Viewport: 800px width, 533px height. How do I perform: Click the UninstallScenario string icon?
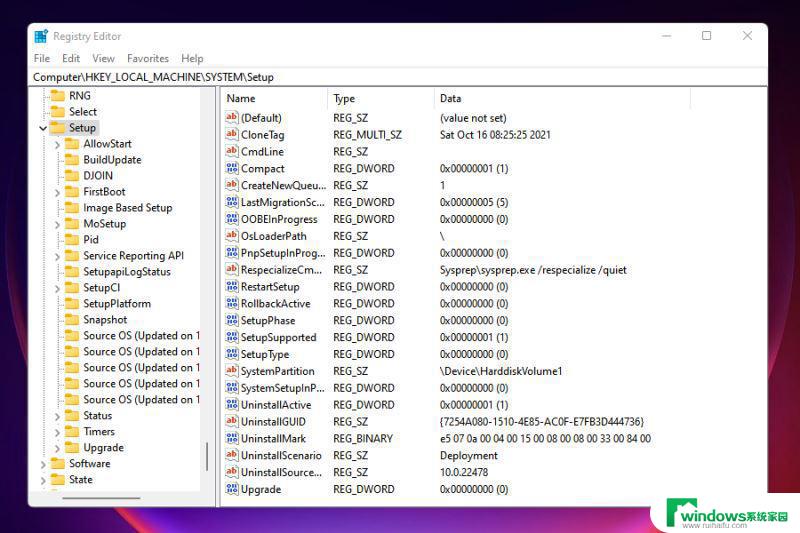pyautogui.click(x=232, y=455)
